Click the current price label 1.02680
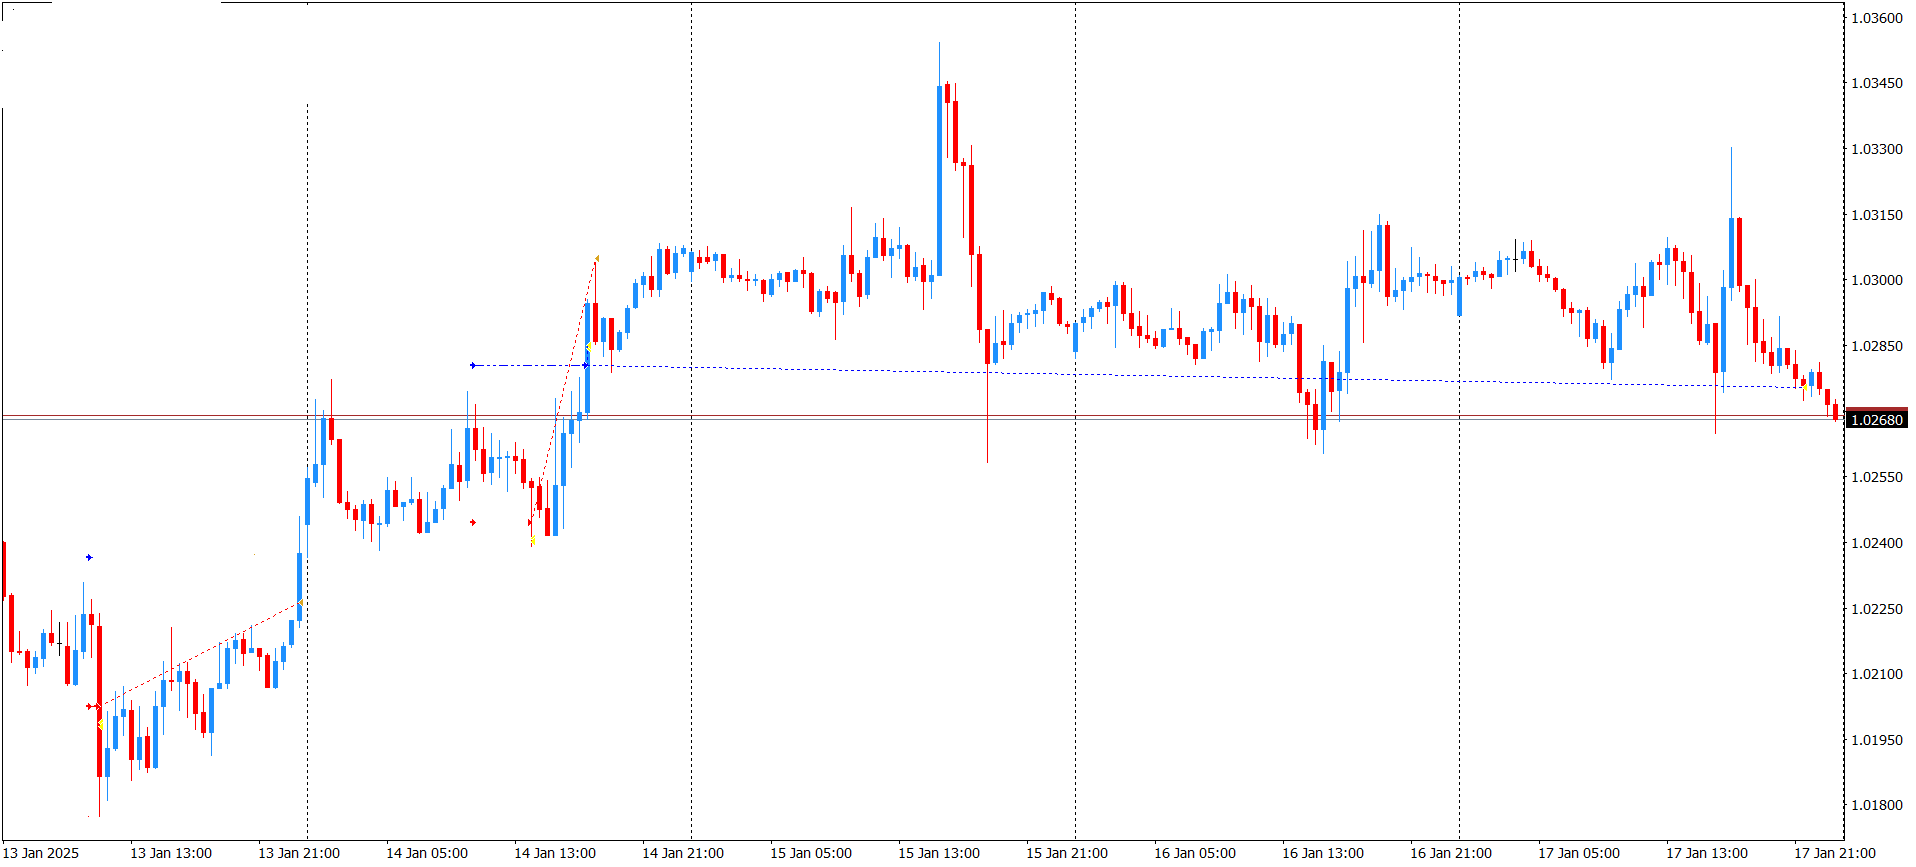Viewport: 1916px width, 867px height. tap(1877, 420)
